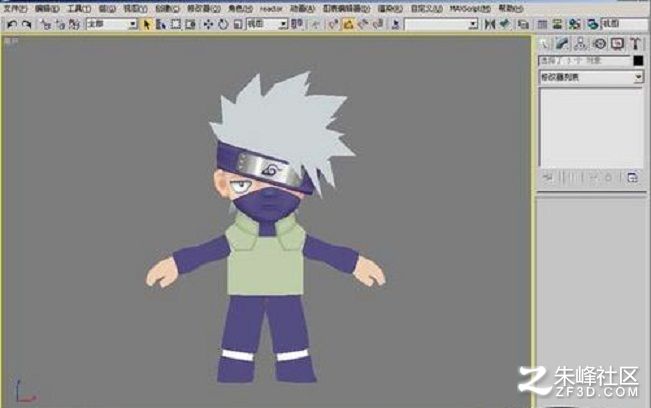Click the Remove Modifier trash icon
This screenshot has height=408, width=651.
[608, 178]
